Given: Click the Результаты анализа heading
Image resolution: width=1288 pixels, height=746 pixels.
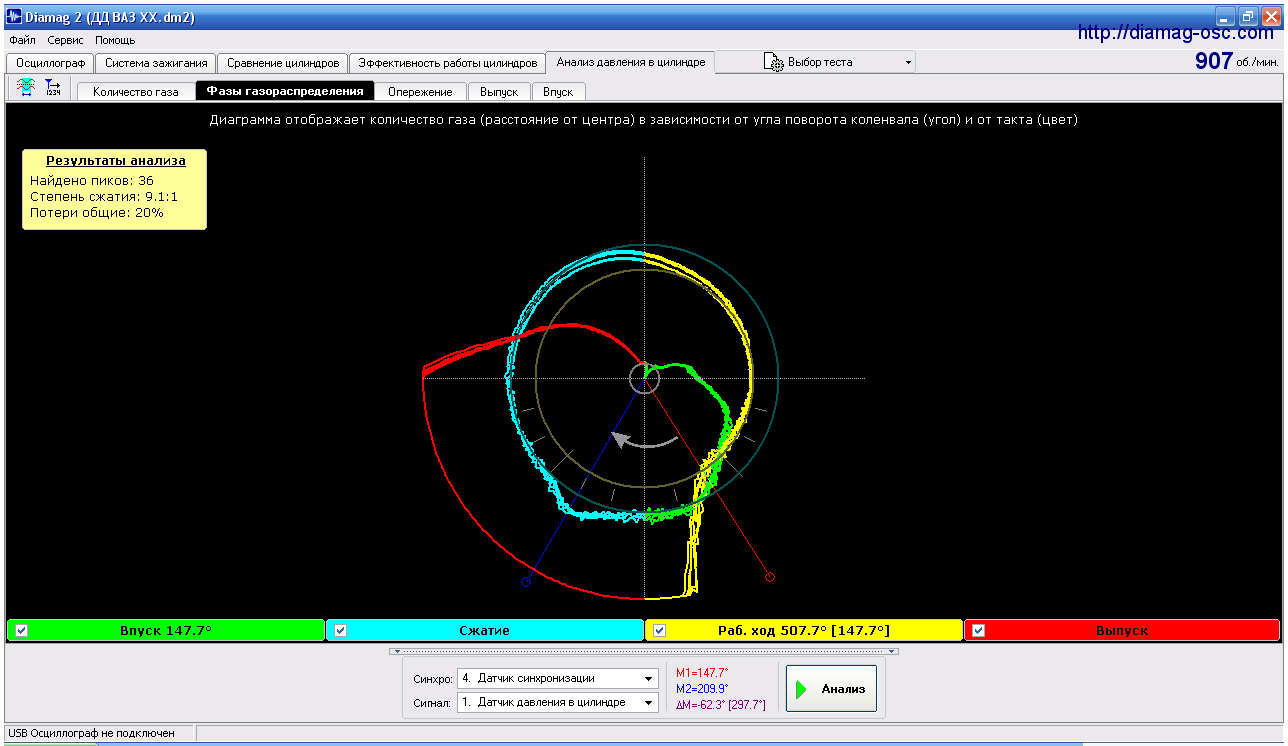Looking at the screenshot, I should click(115, 160).
